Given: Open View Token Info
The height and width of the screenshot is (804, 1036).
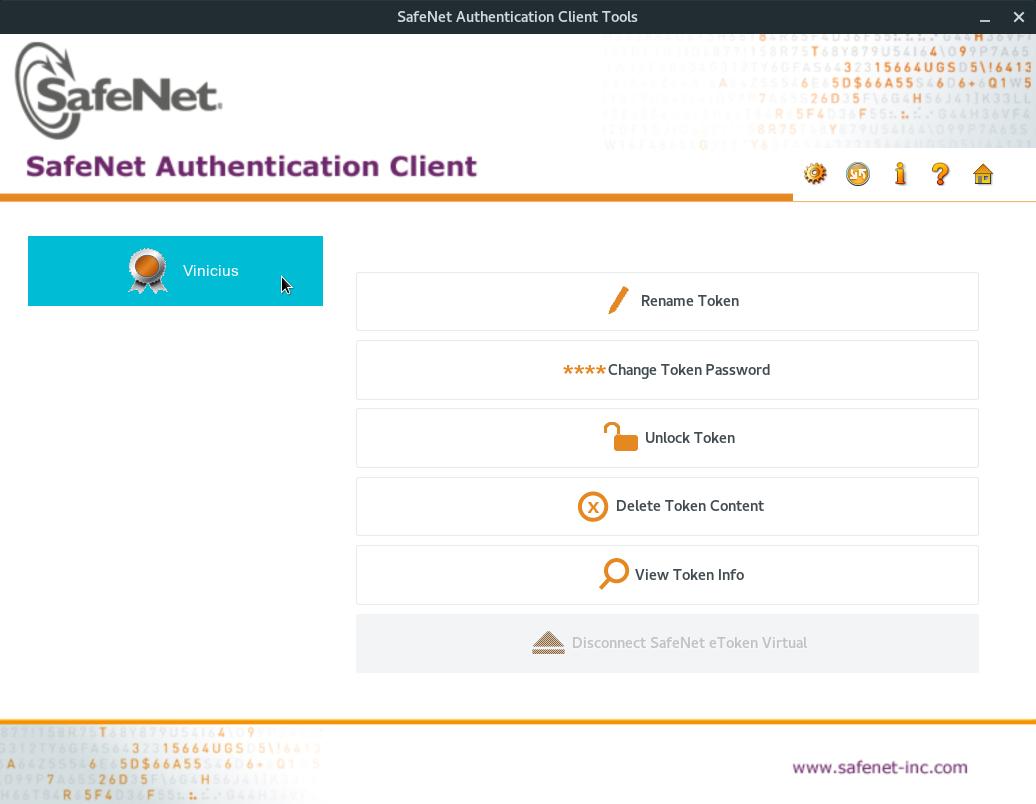Looking at the screenshot, I should tap(667, 575).
